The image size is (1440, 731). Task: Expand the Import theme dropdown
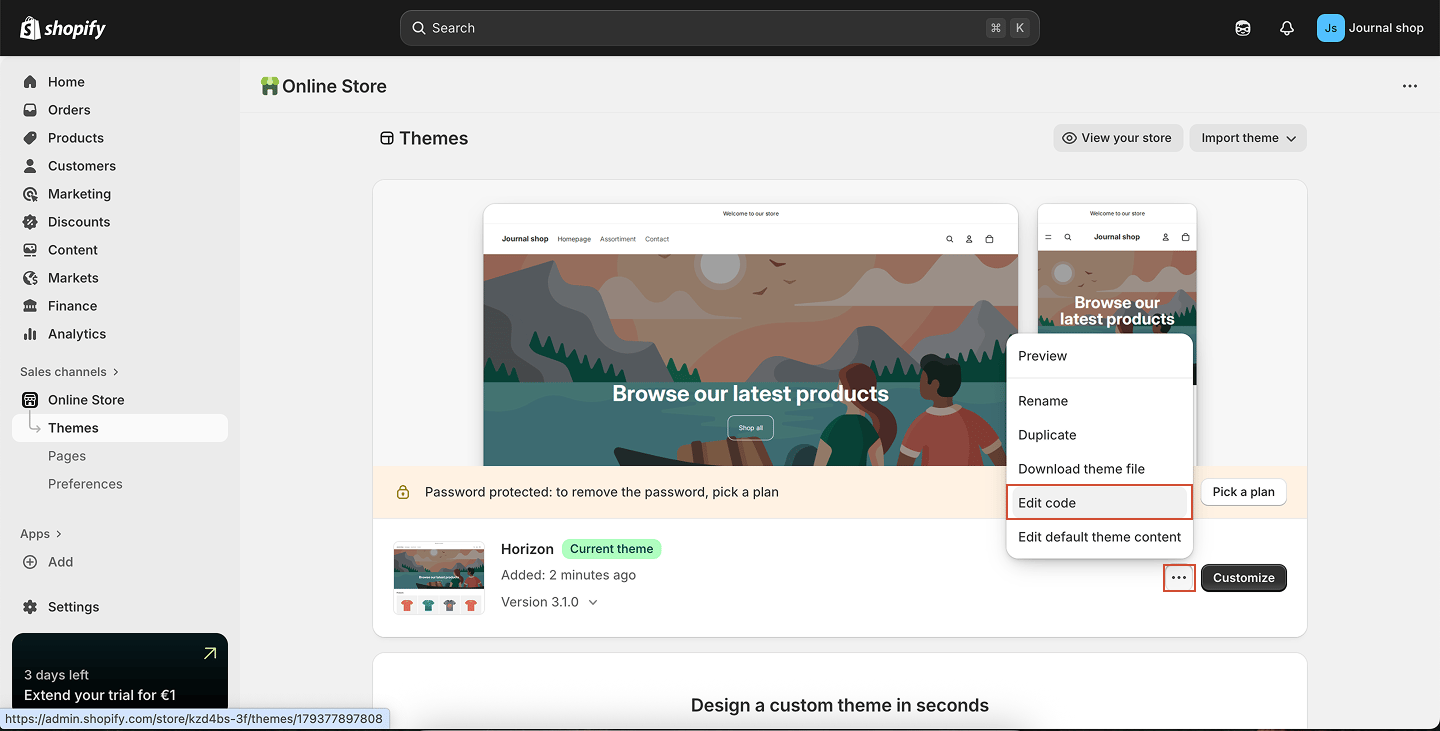tap(1248, 138)
